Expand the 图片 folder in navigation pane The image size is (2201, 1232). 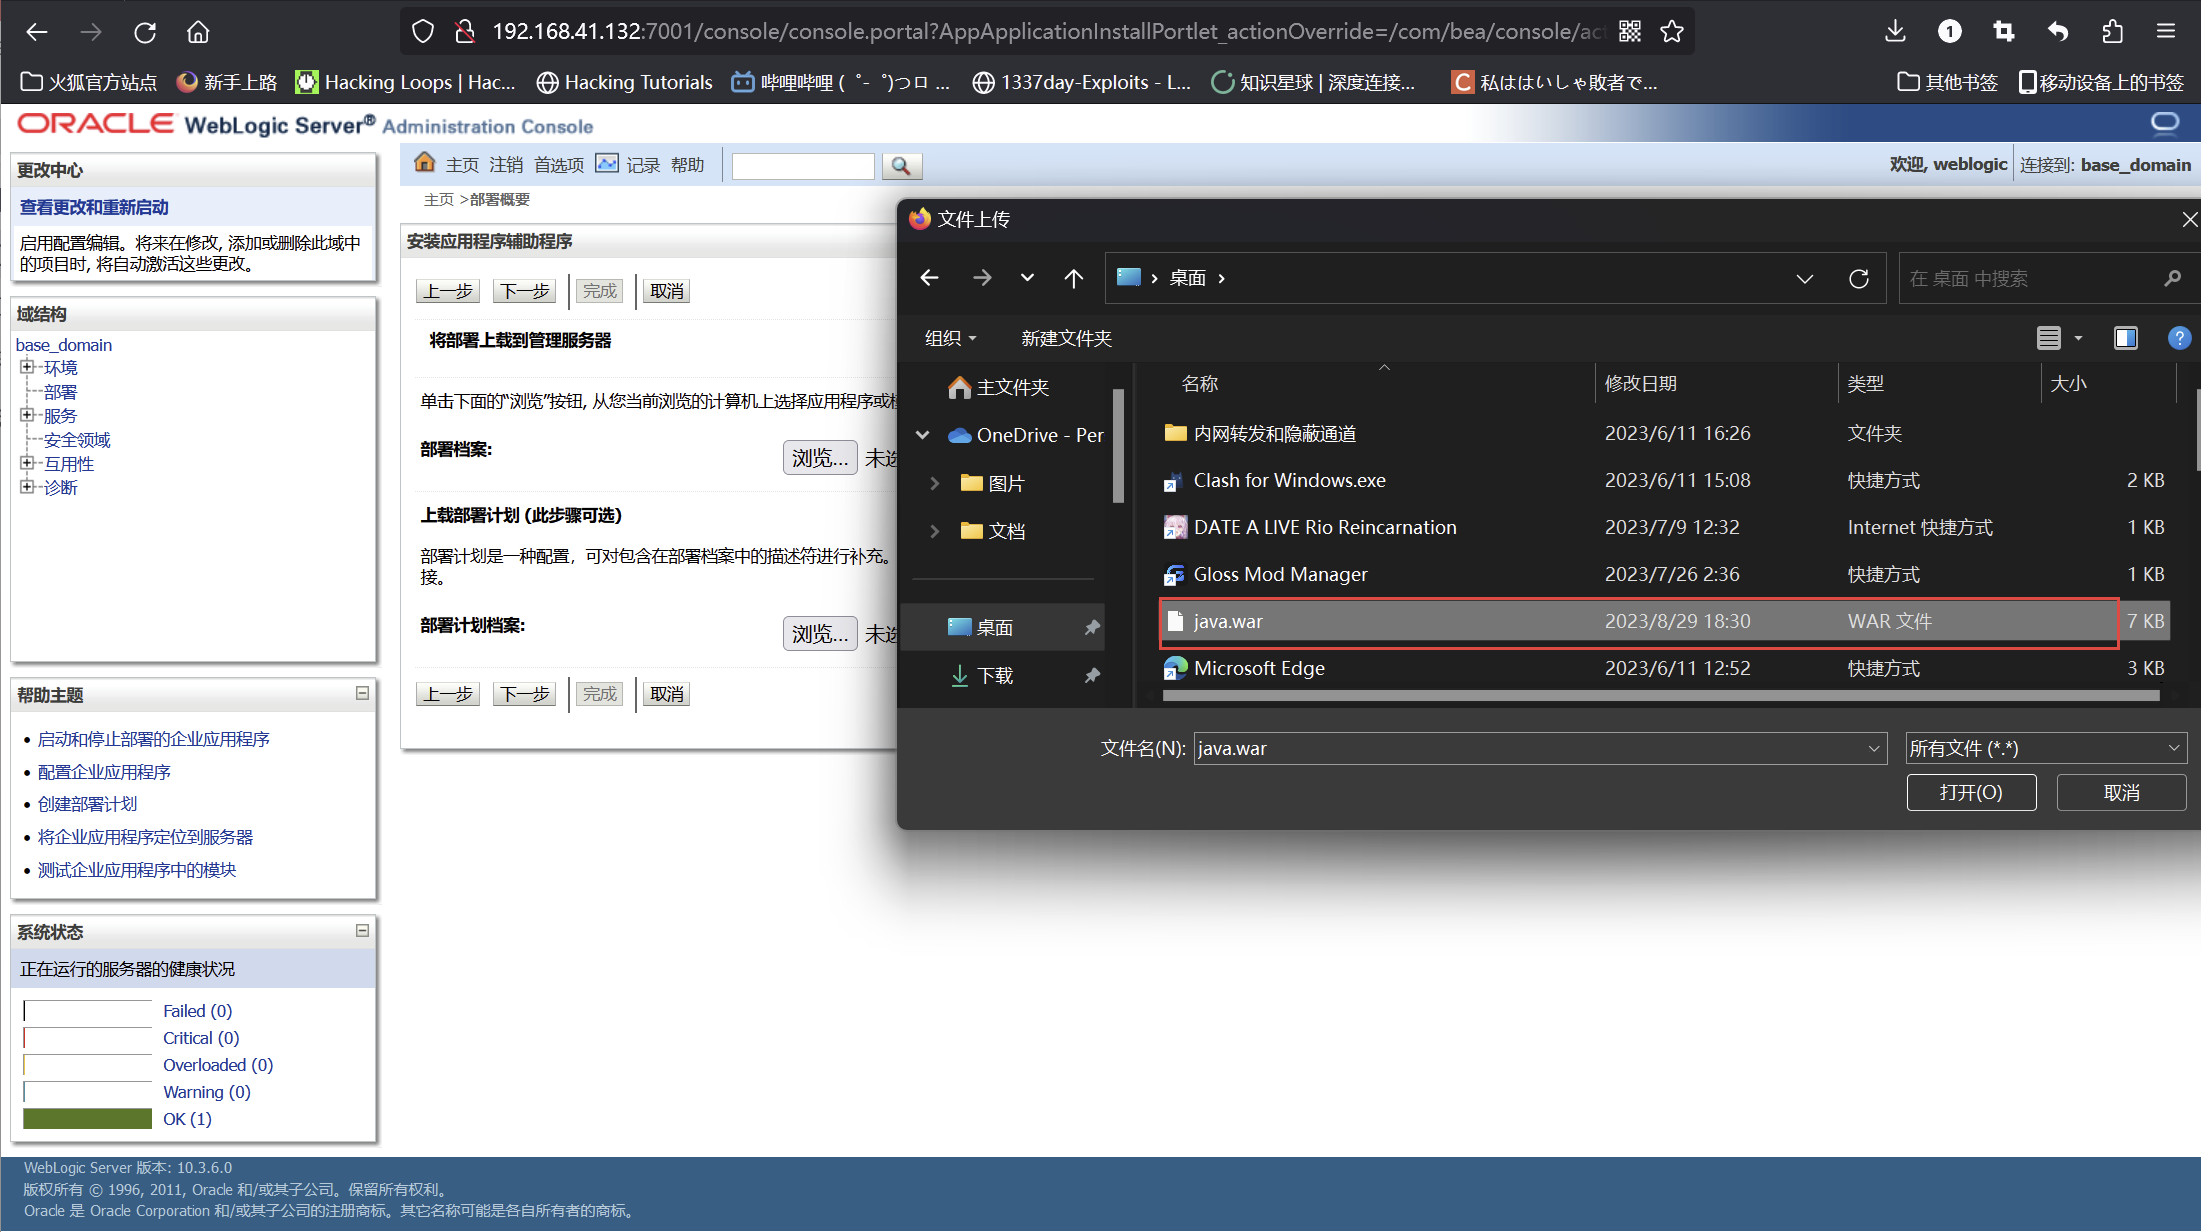[934, 483]
